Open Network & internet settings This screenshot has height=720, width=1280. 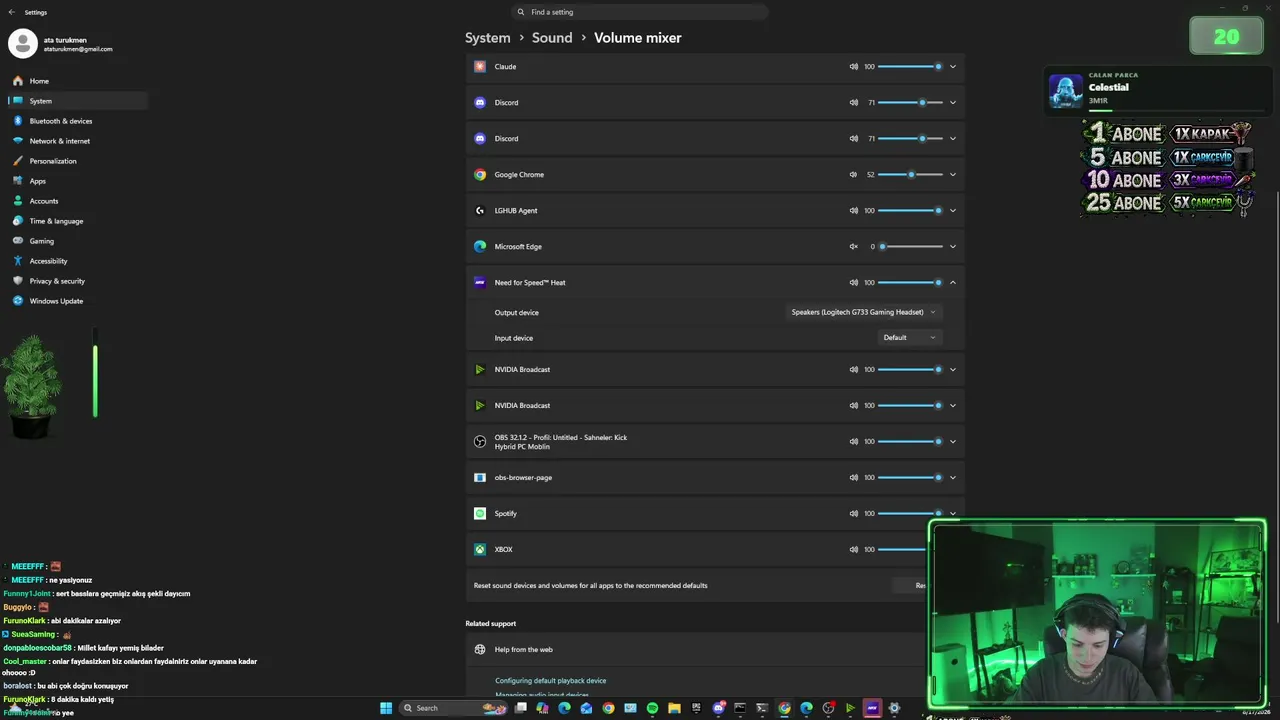77,141
